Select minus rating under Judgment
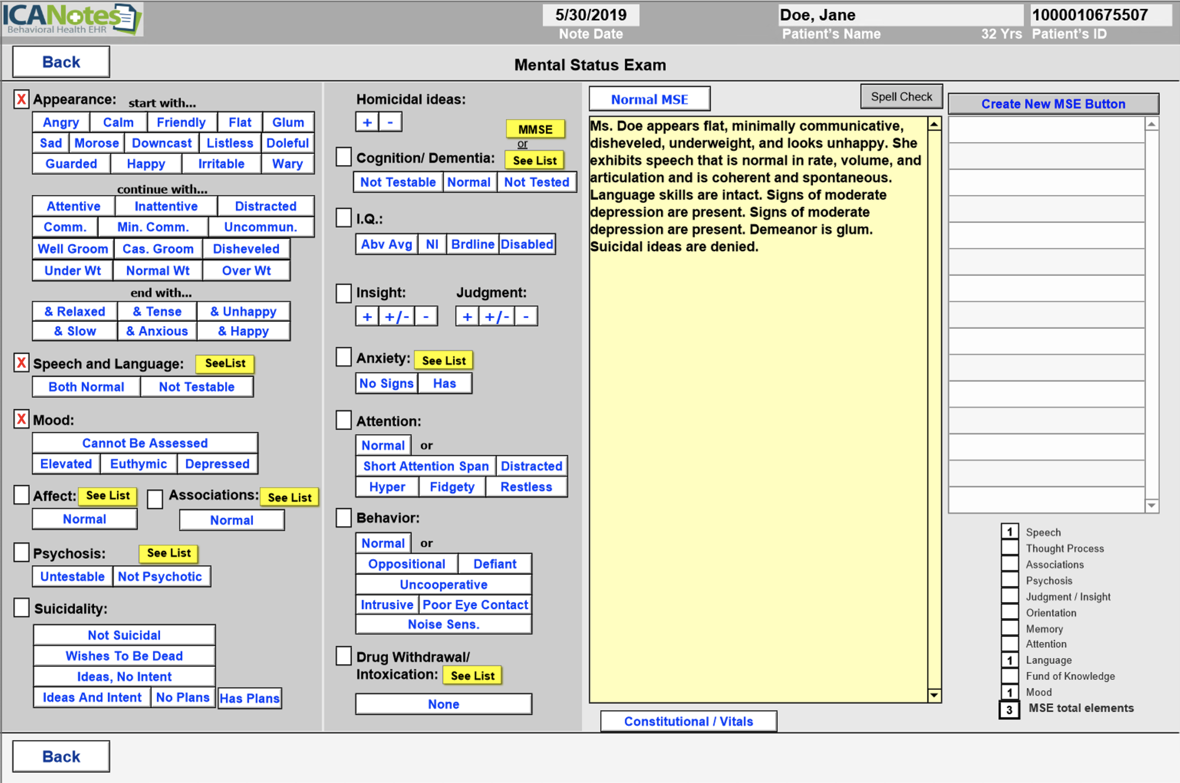Viewport: 1180px width, 783px height. point(526,316)
